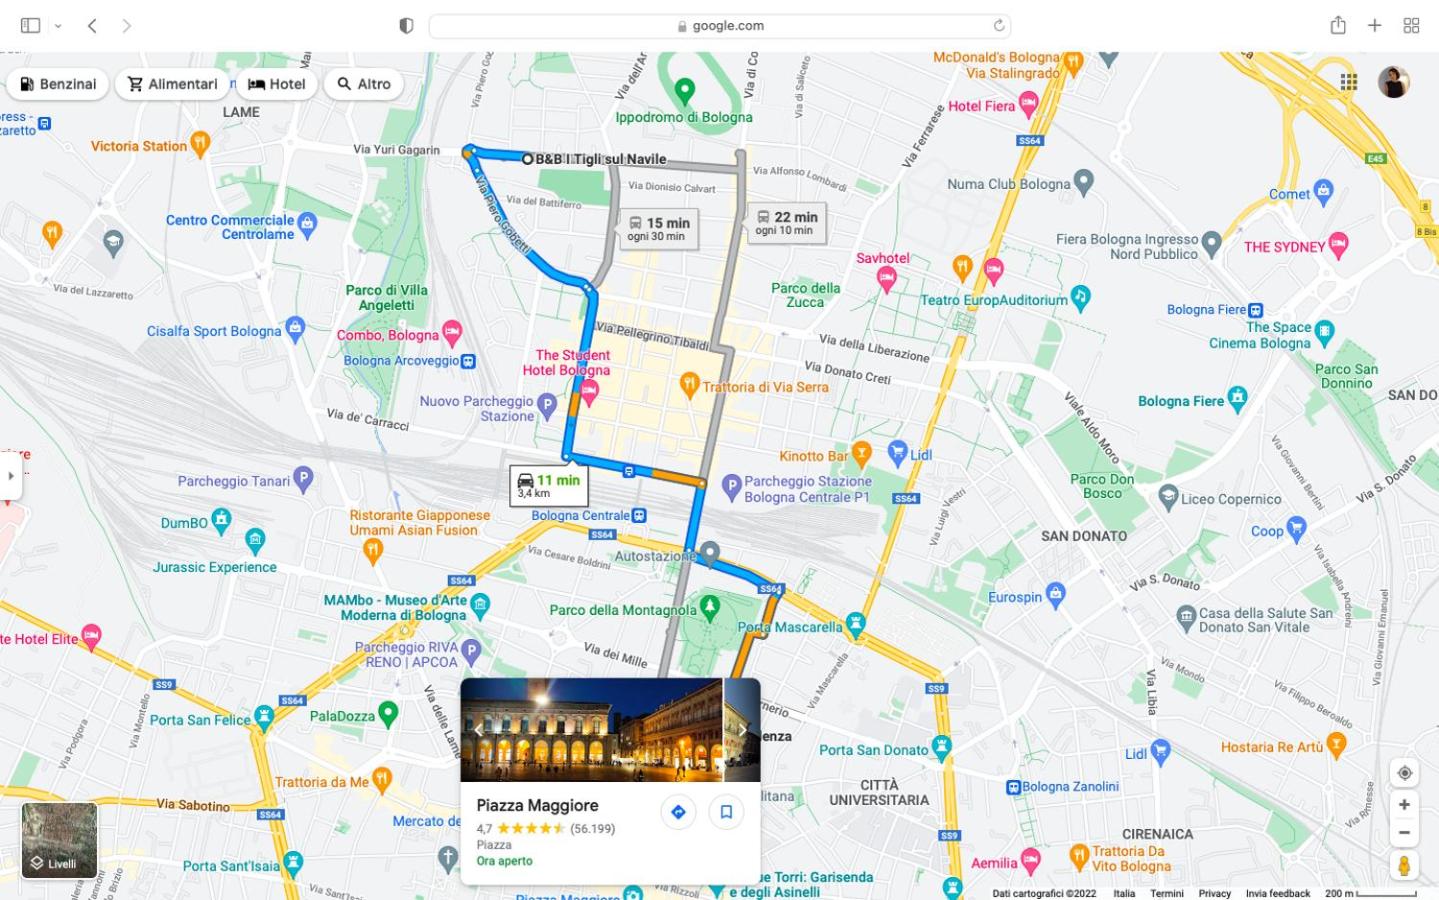Toggle the Safari sidebar
The height and width of the screenshot is (900, 1439).
click(31, 26)
